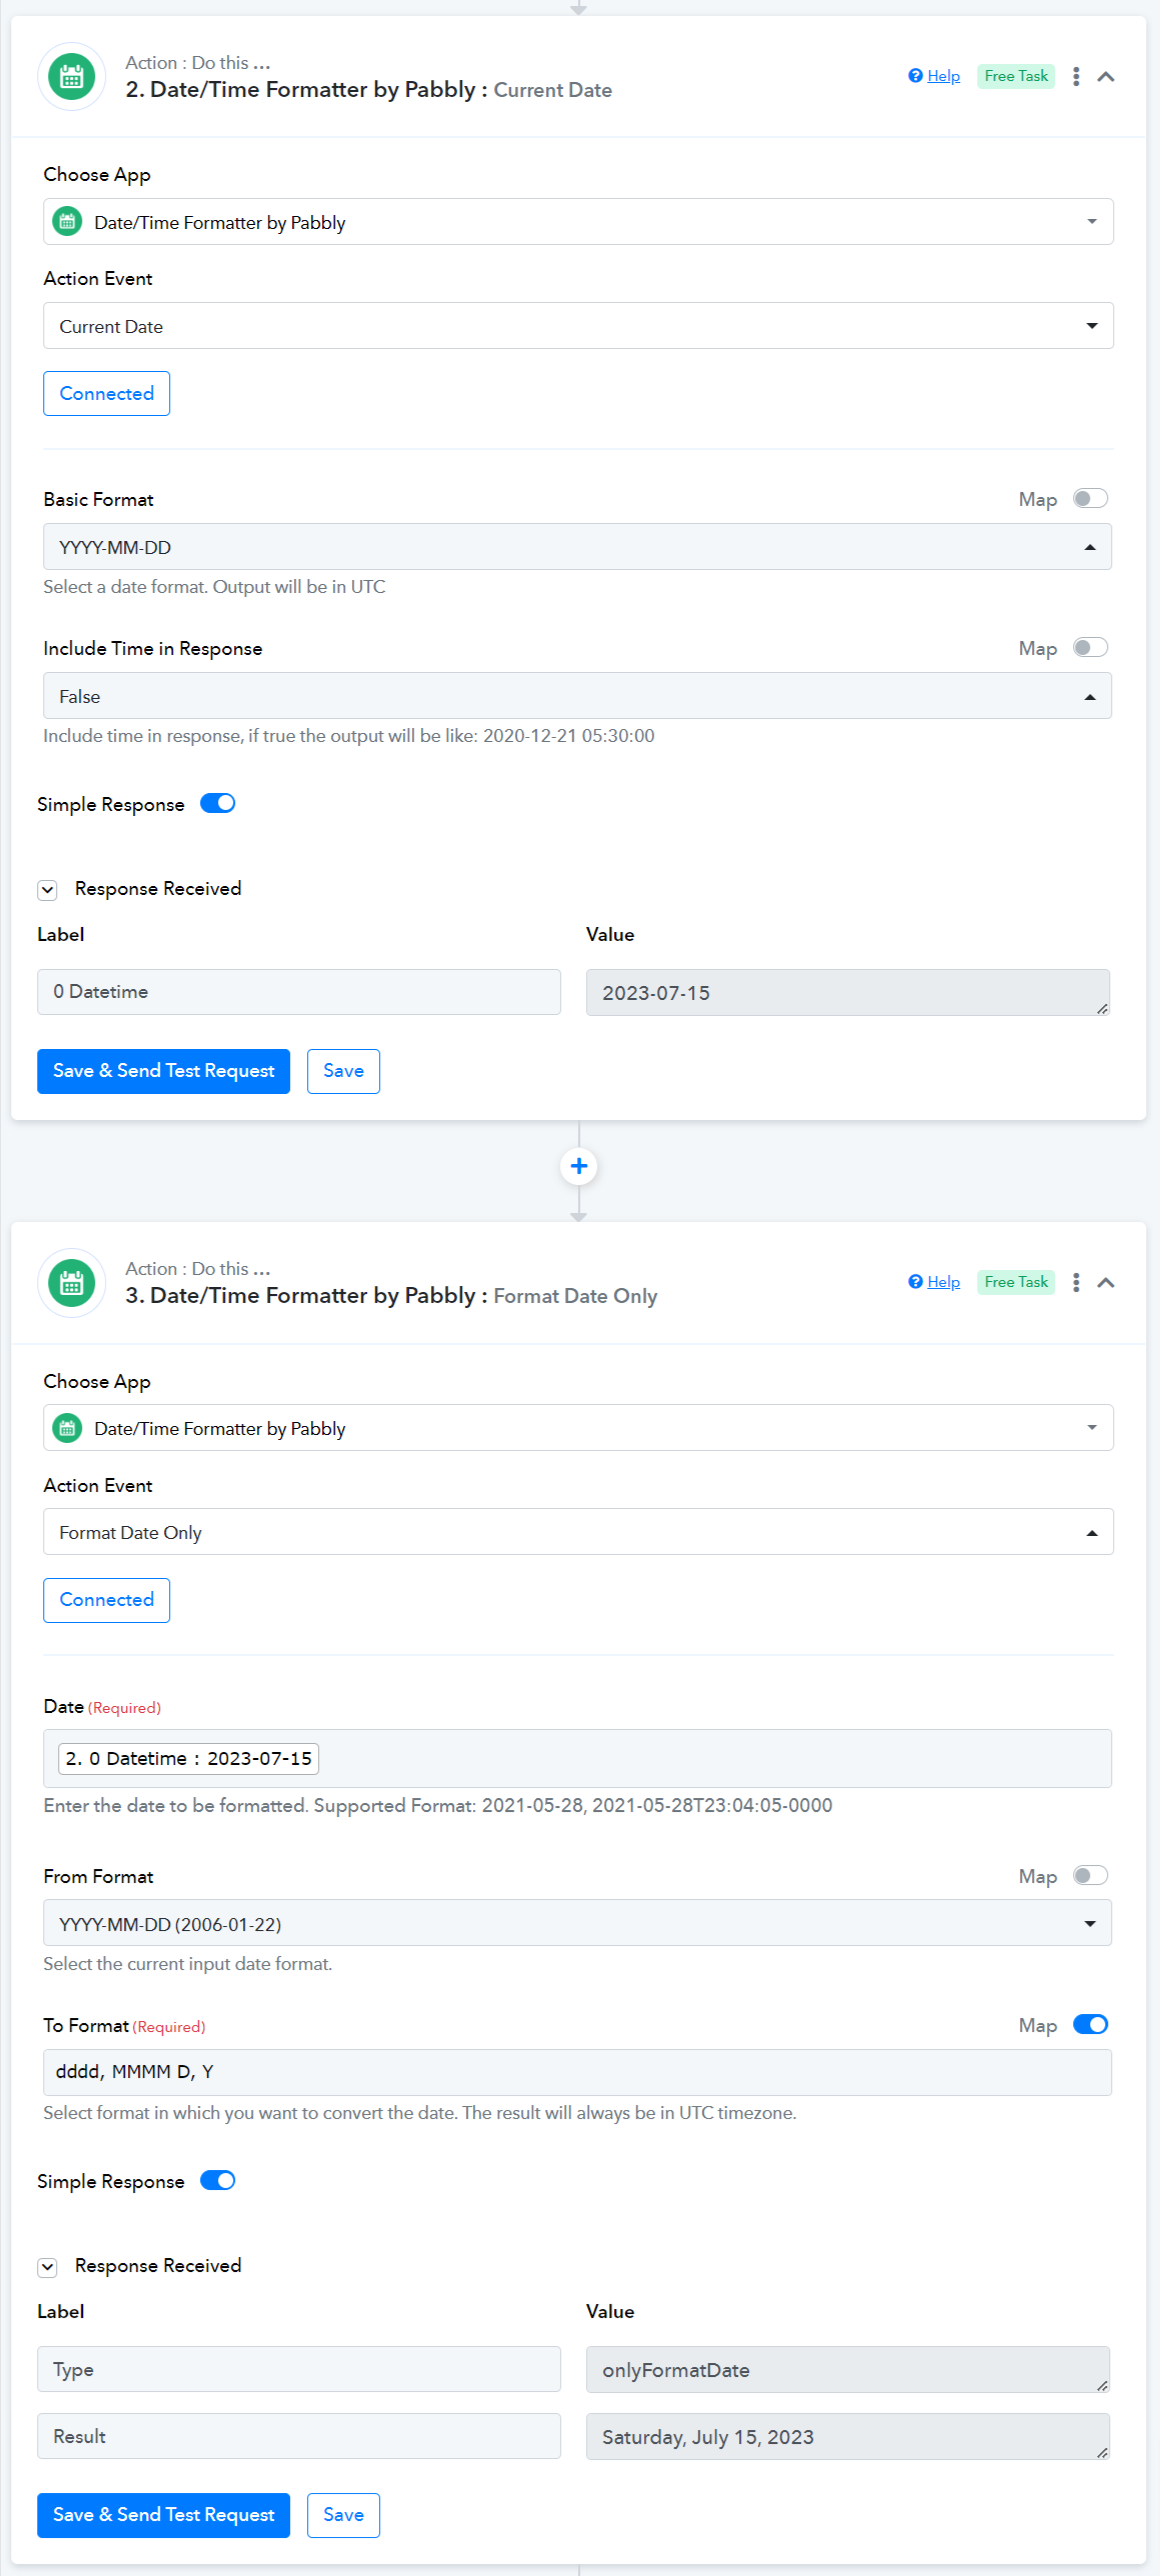Open Choose App dropdown in step 2
The image size is (1160, 2576).
578,222
